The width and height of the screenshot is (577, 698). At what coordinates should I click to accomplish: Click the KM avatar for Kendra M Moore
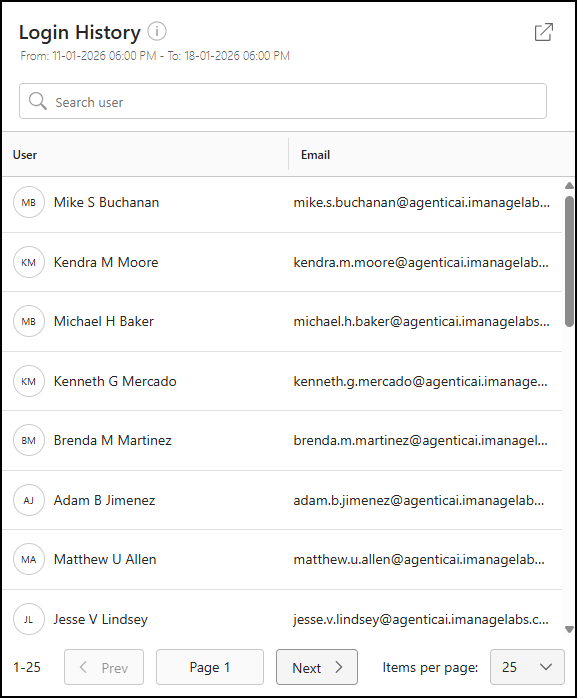pyautogui.click(x=29, y=262)
